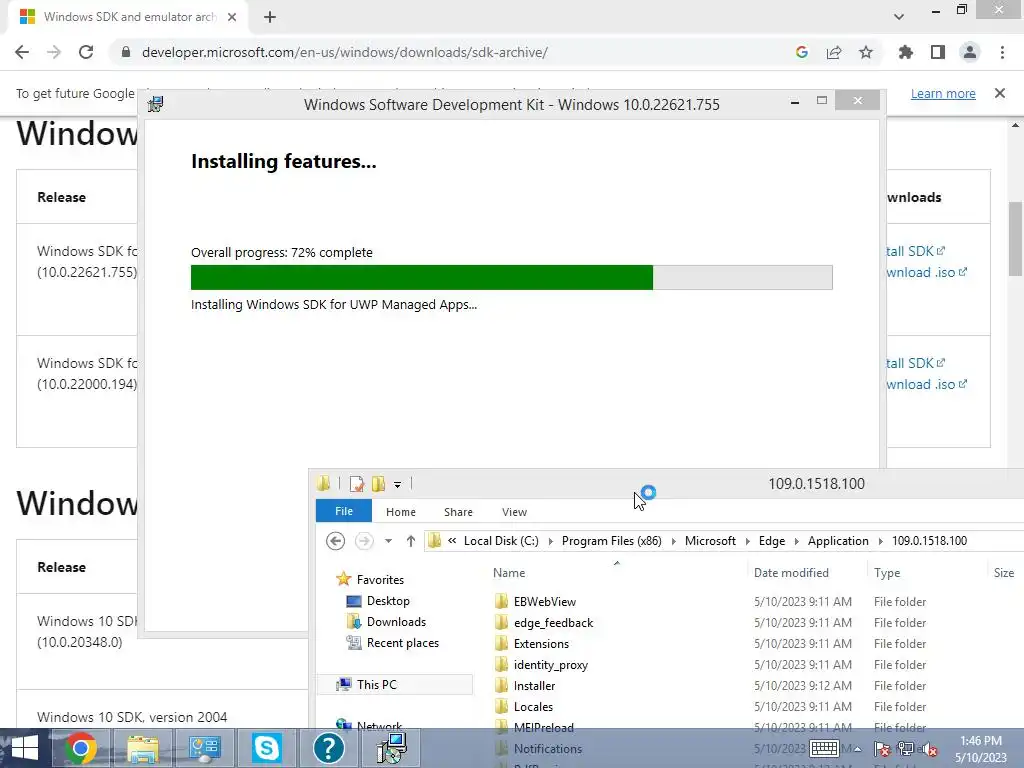1024x768 pixels.
Task: Click New folder icon in Explorer quick access toolbar
Action: tap(378, 484)
